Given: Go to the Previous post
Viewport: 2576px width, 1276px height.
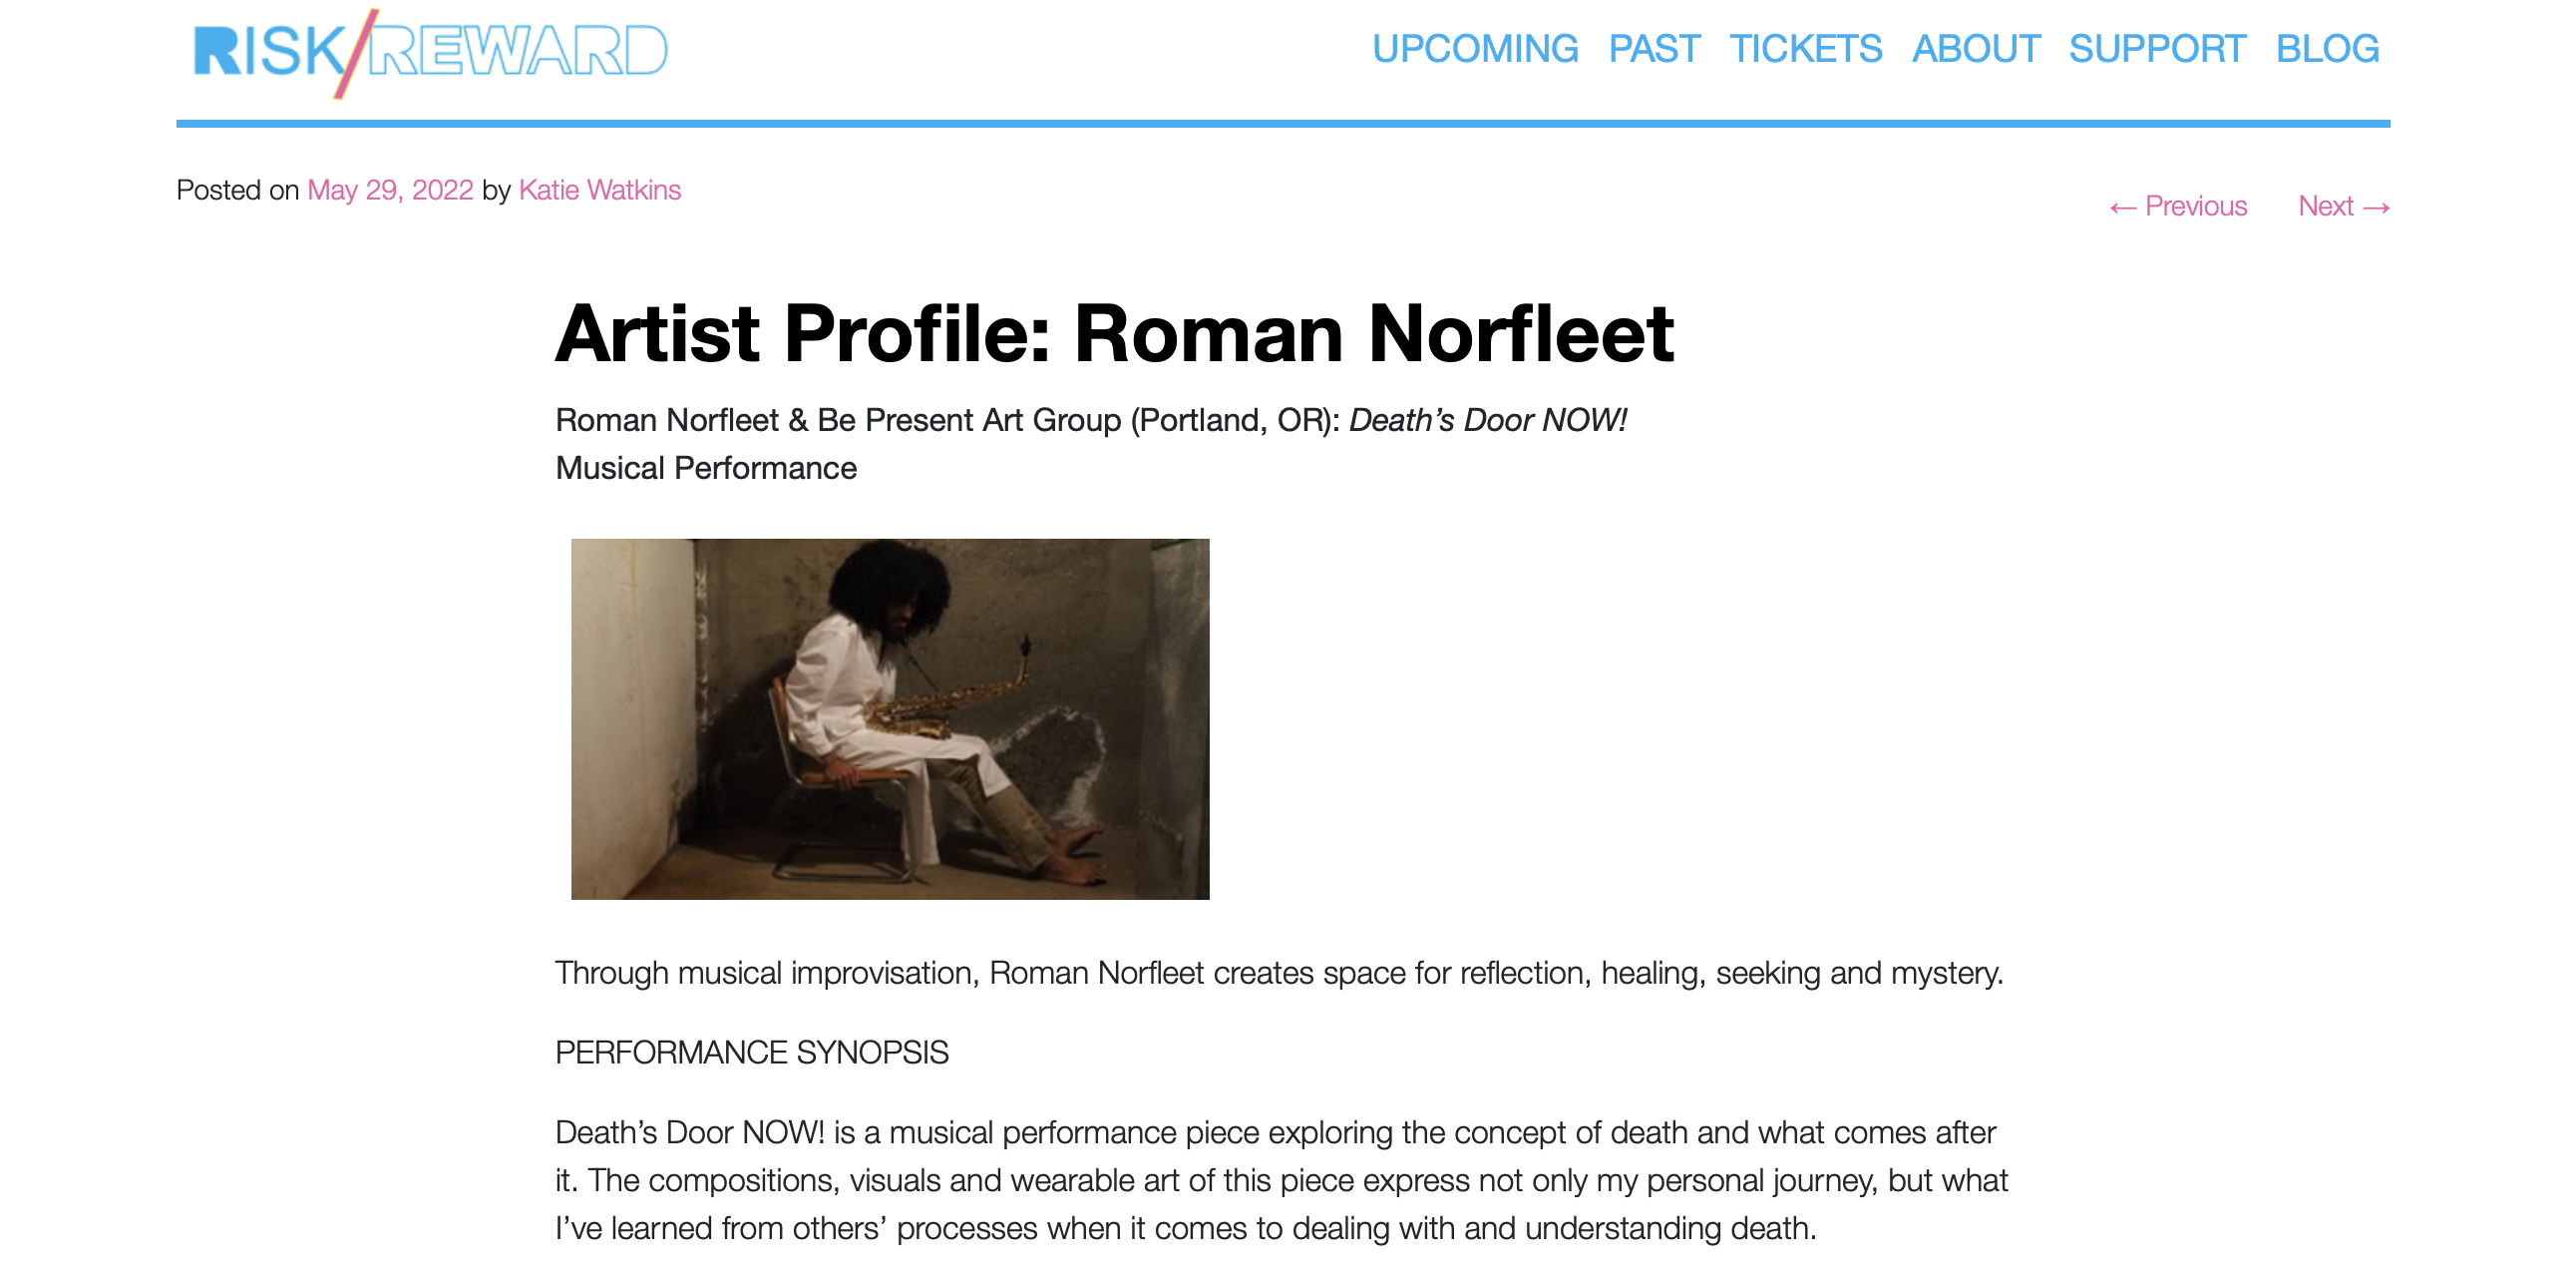Looking at the screenshot, I should coord(2178,206).
